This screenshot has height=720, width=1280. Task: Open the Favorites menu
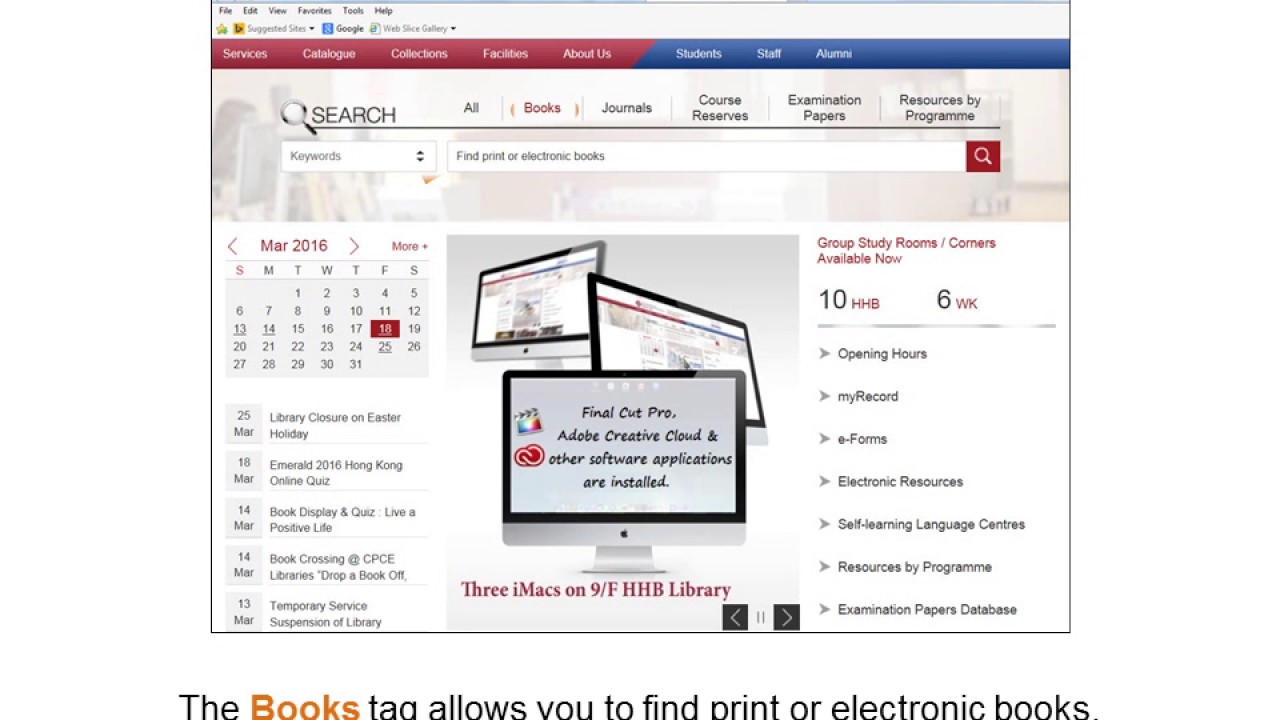click(314, 11)
